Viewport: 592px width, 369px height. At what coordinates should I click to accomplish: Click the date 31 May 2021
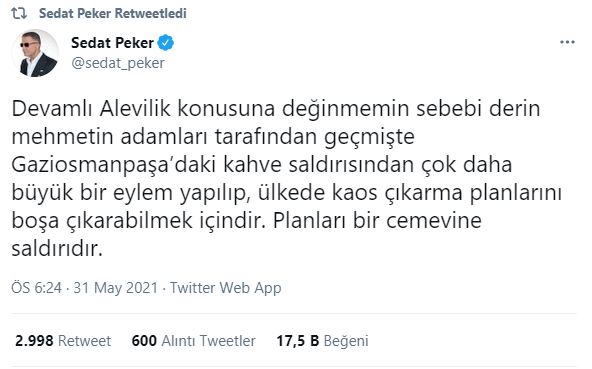(x=116, y=288)
